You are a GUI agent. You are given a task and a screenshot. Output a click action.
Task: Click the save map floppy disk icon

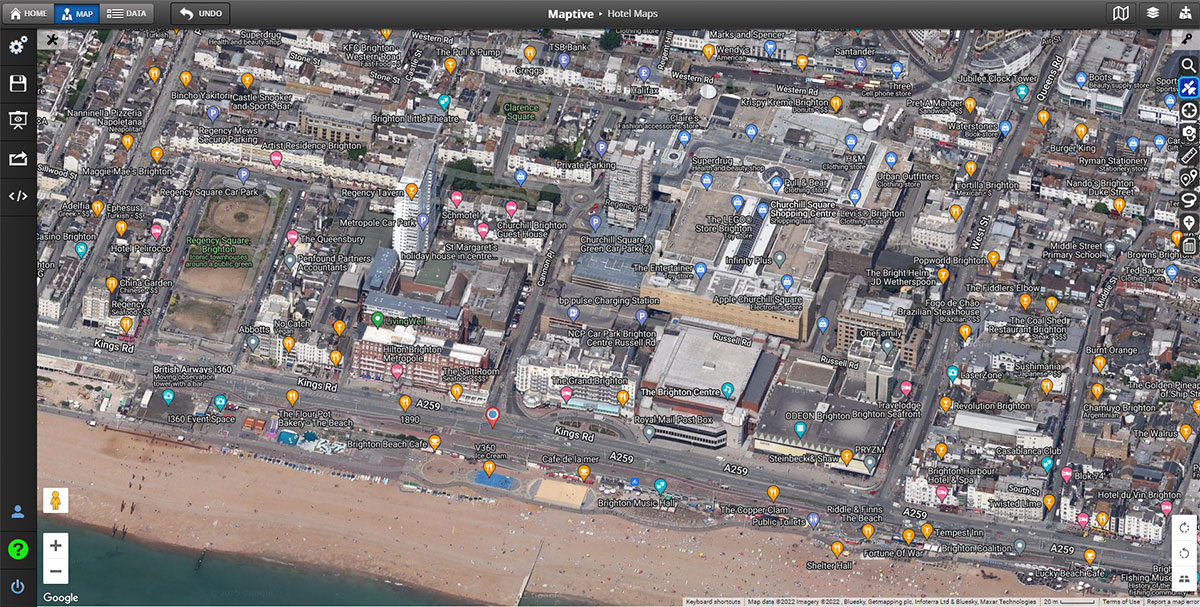coord(18,83)
